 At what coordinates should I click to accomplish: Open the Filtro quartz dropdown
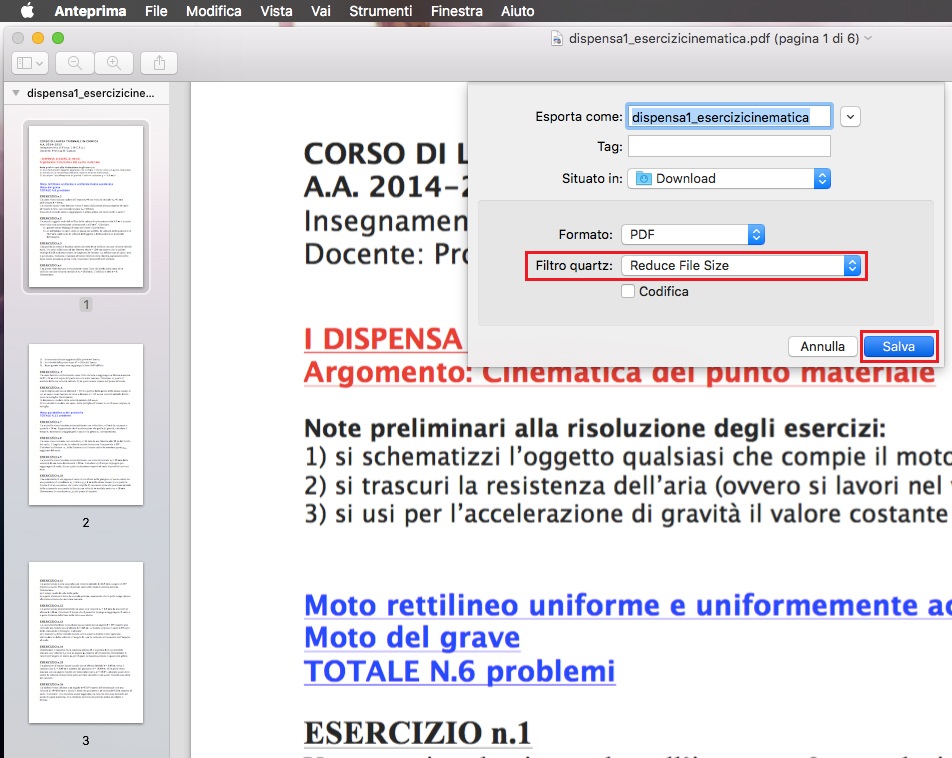click(x=740, y=266)
